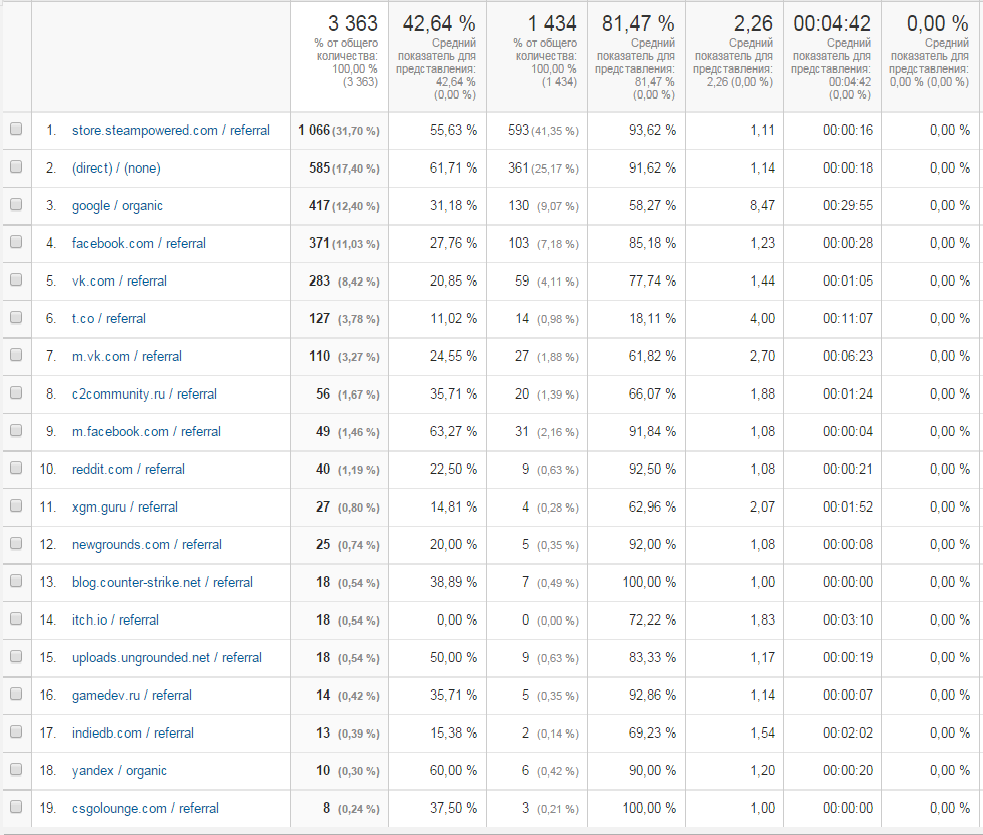Open c2community.ru / referral source link

[x=144, y=394]
